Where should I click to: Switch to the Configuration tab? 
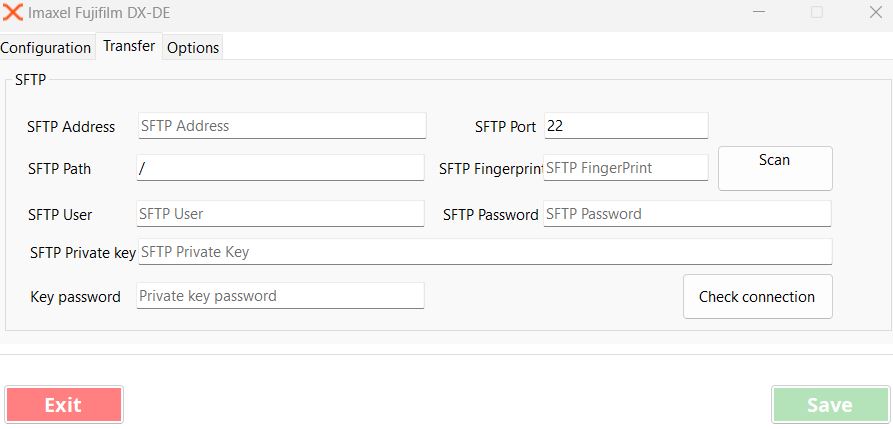tap(46, 47)
